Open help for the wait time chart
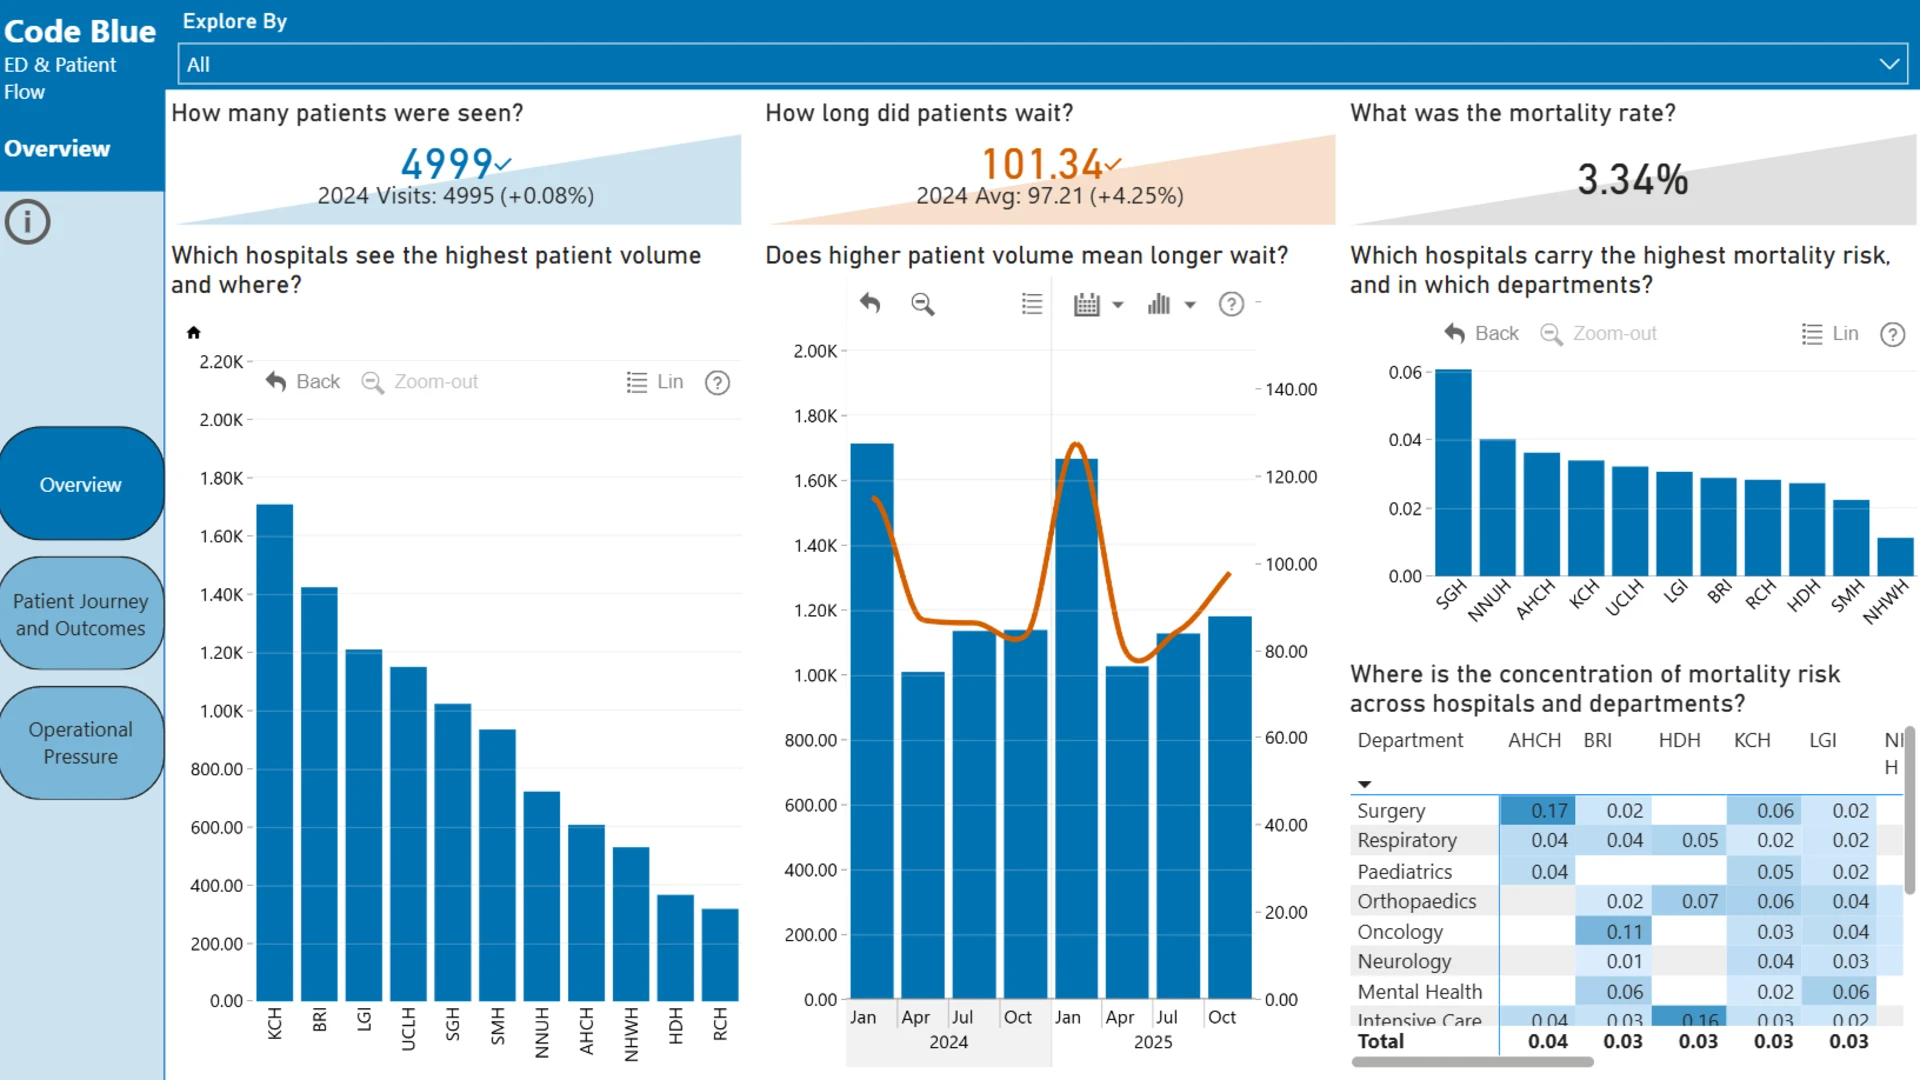 click(1231, 304)
